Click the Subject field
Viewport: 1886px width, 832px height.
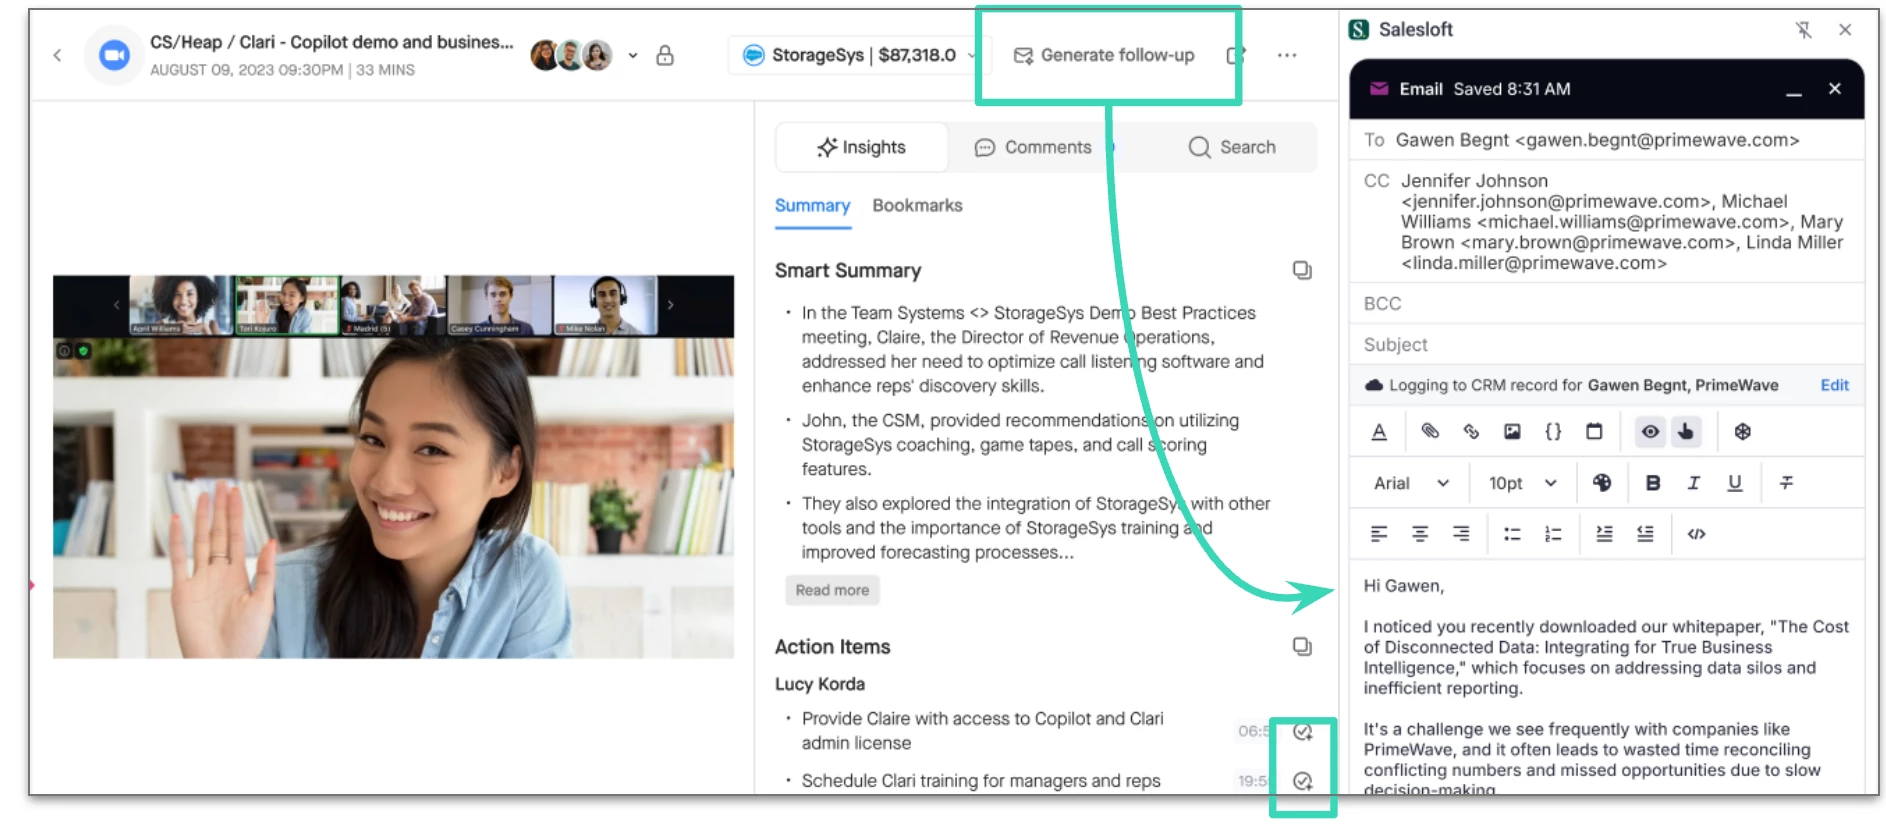pyautogui.click(x=1606, y=344)
